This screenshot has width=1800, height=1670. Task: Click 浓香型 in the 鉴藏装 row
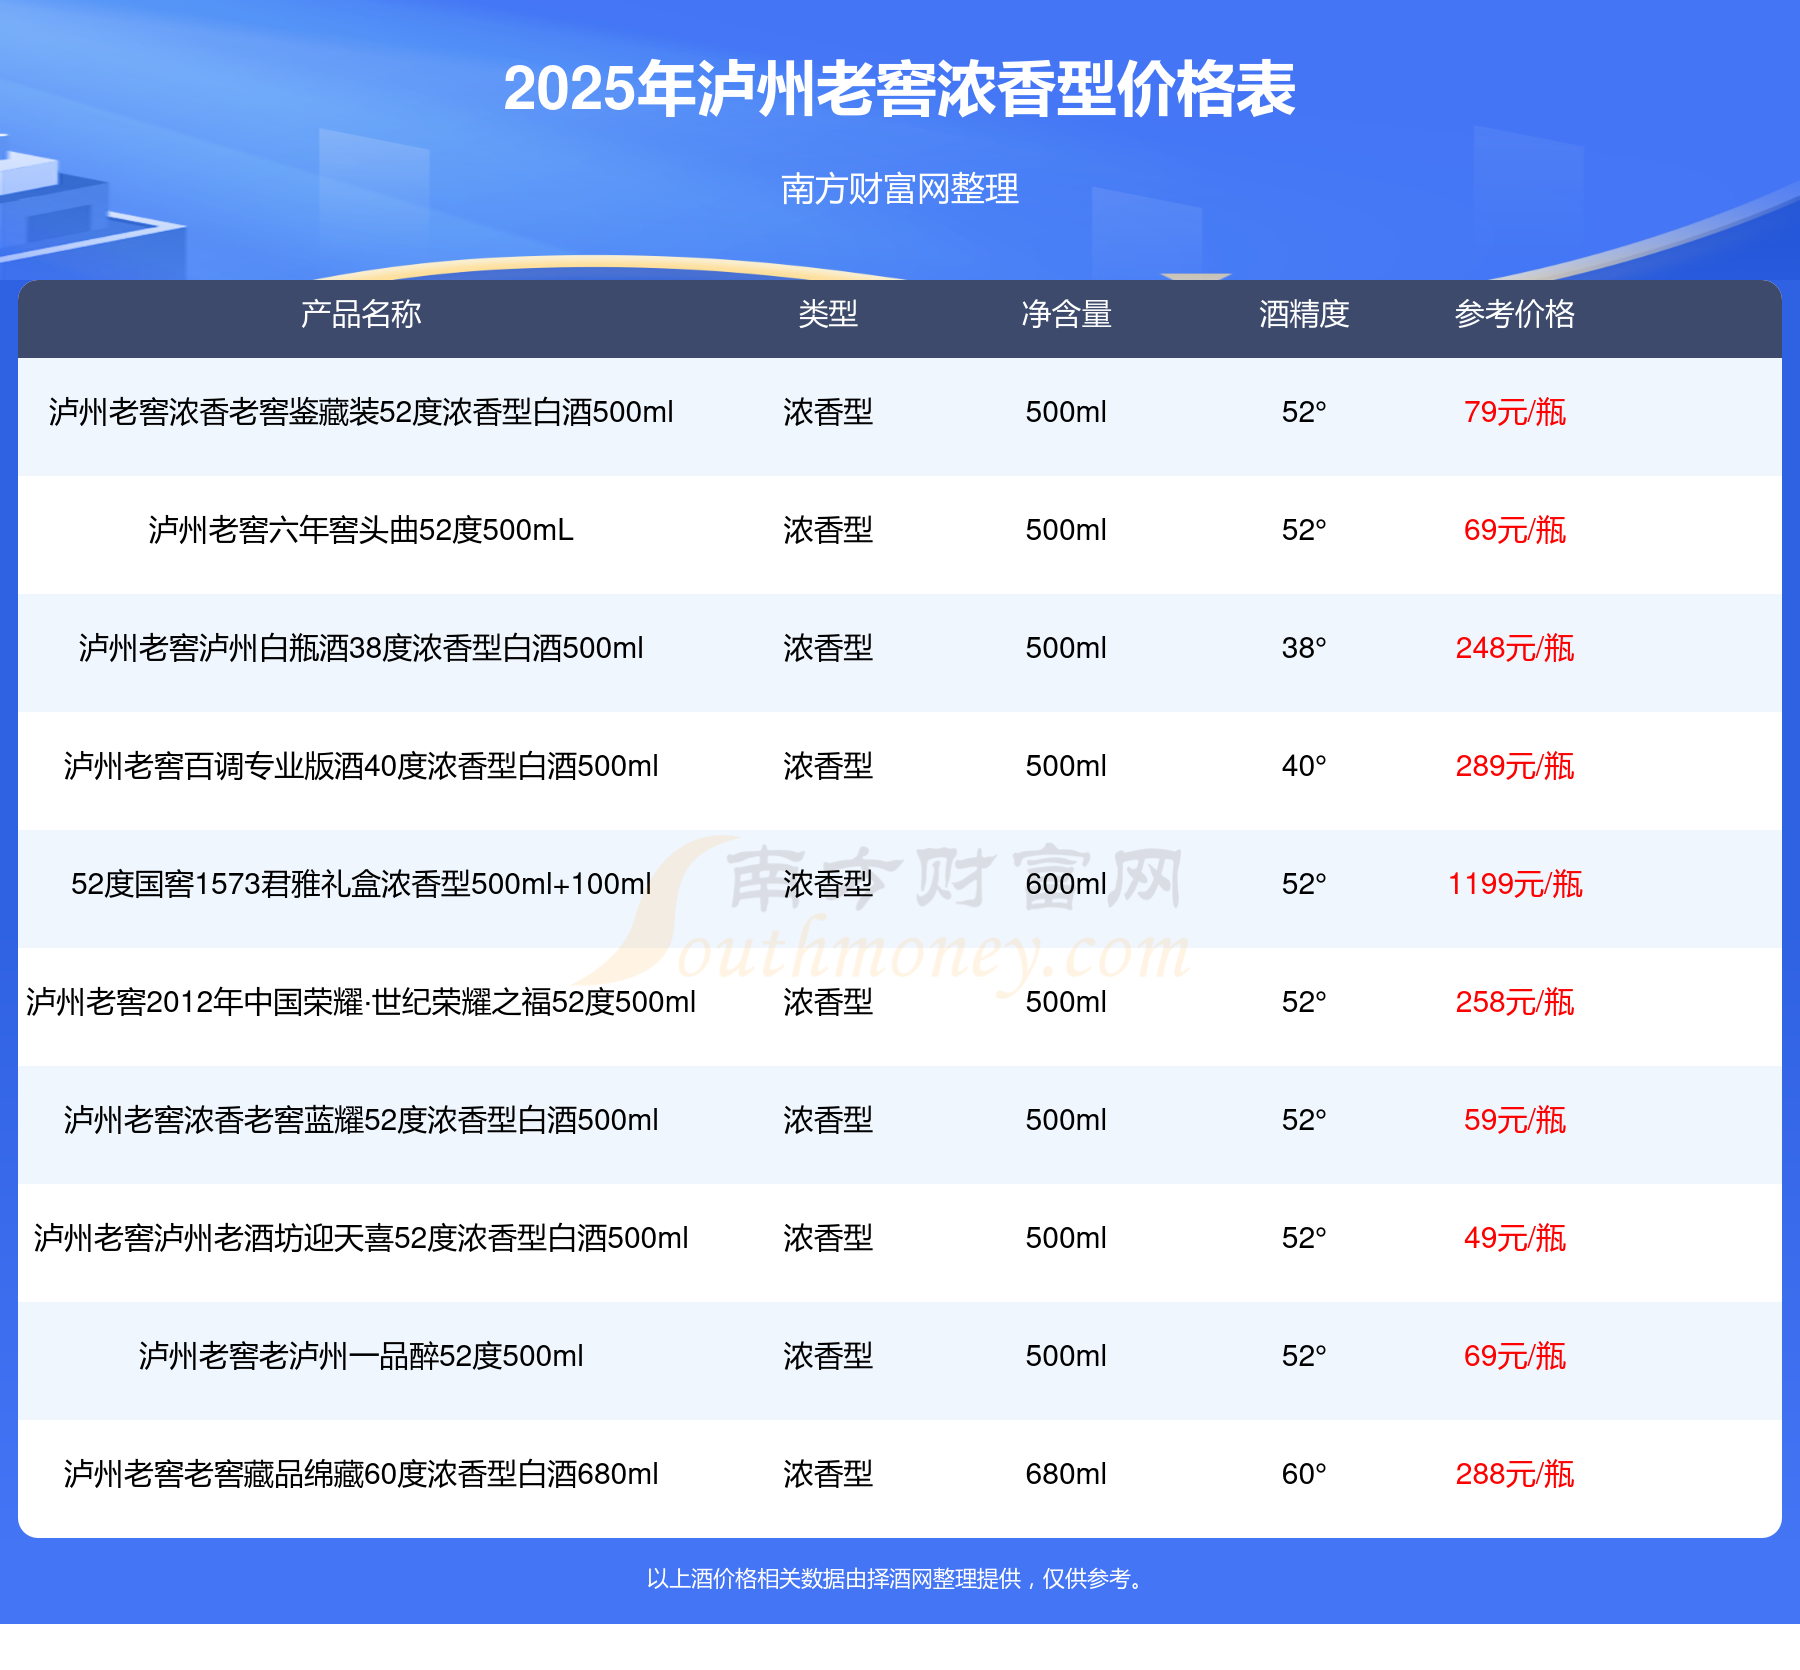(x=828, y=412)
